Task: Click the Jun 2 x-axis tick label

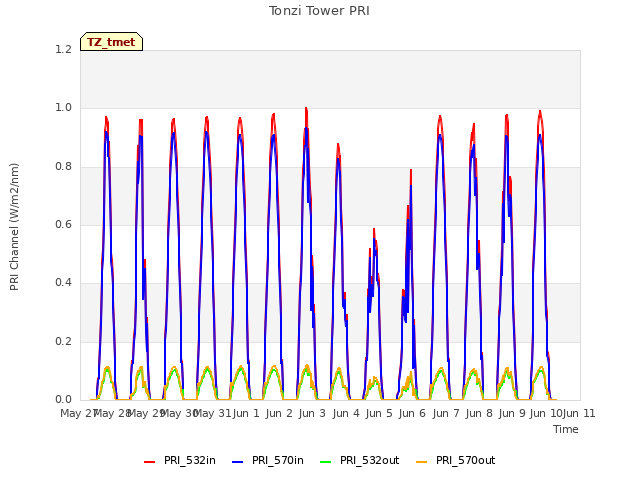Action: (x=279, y=413)
